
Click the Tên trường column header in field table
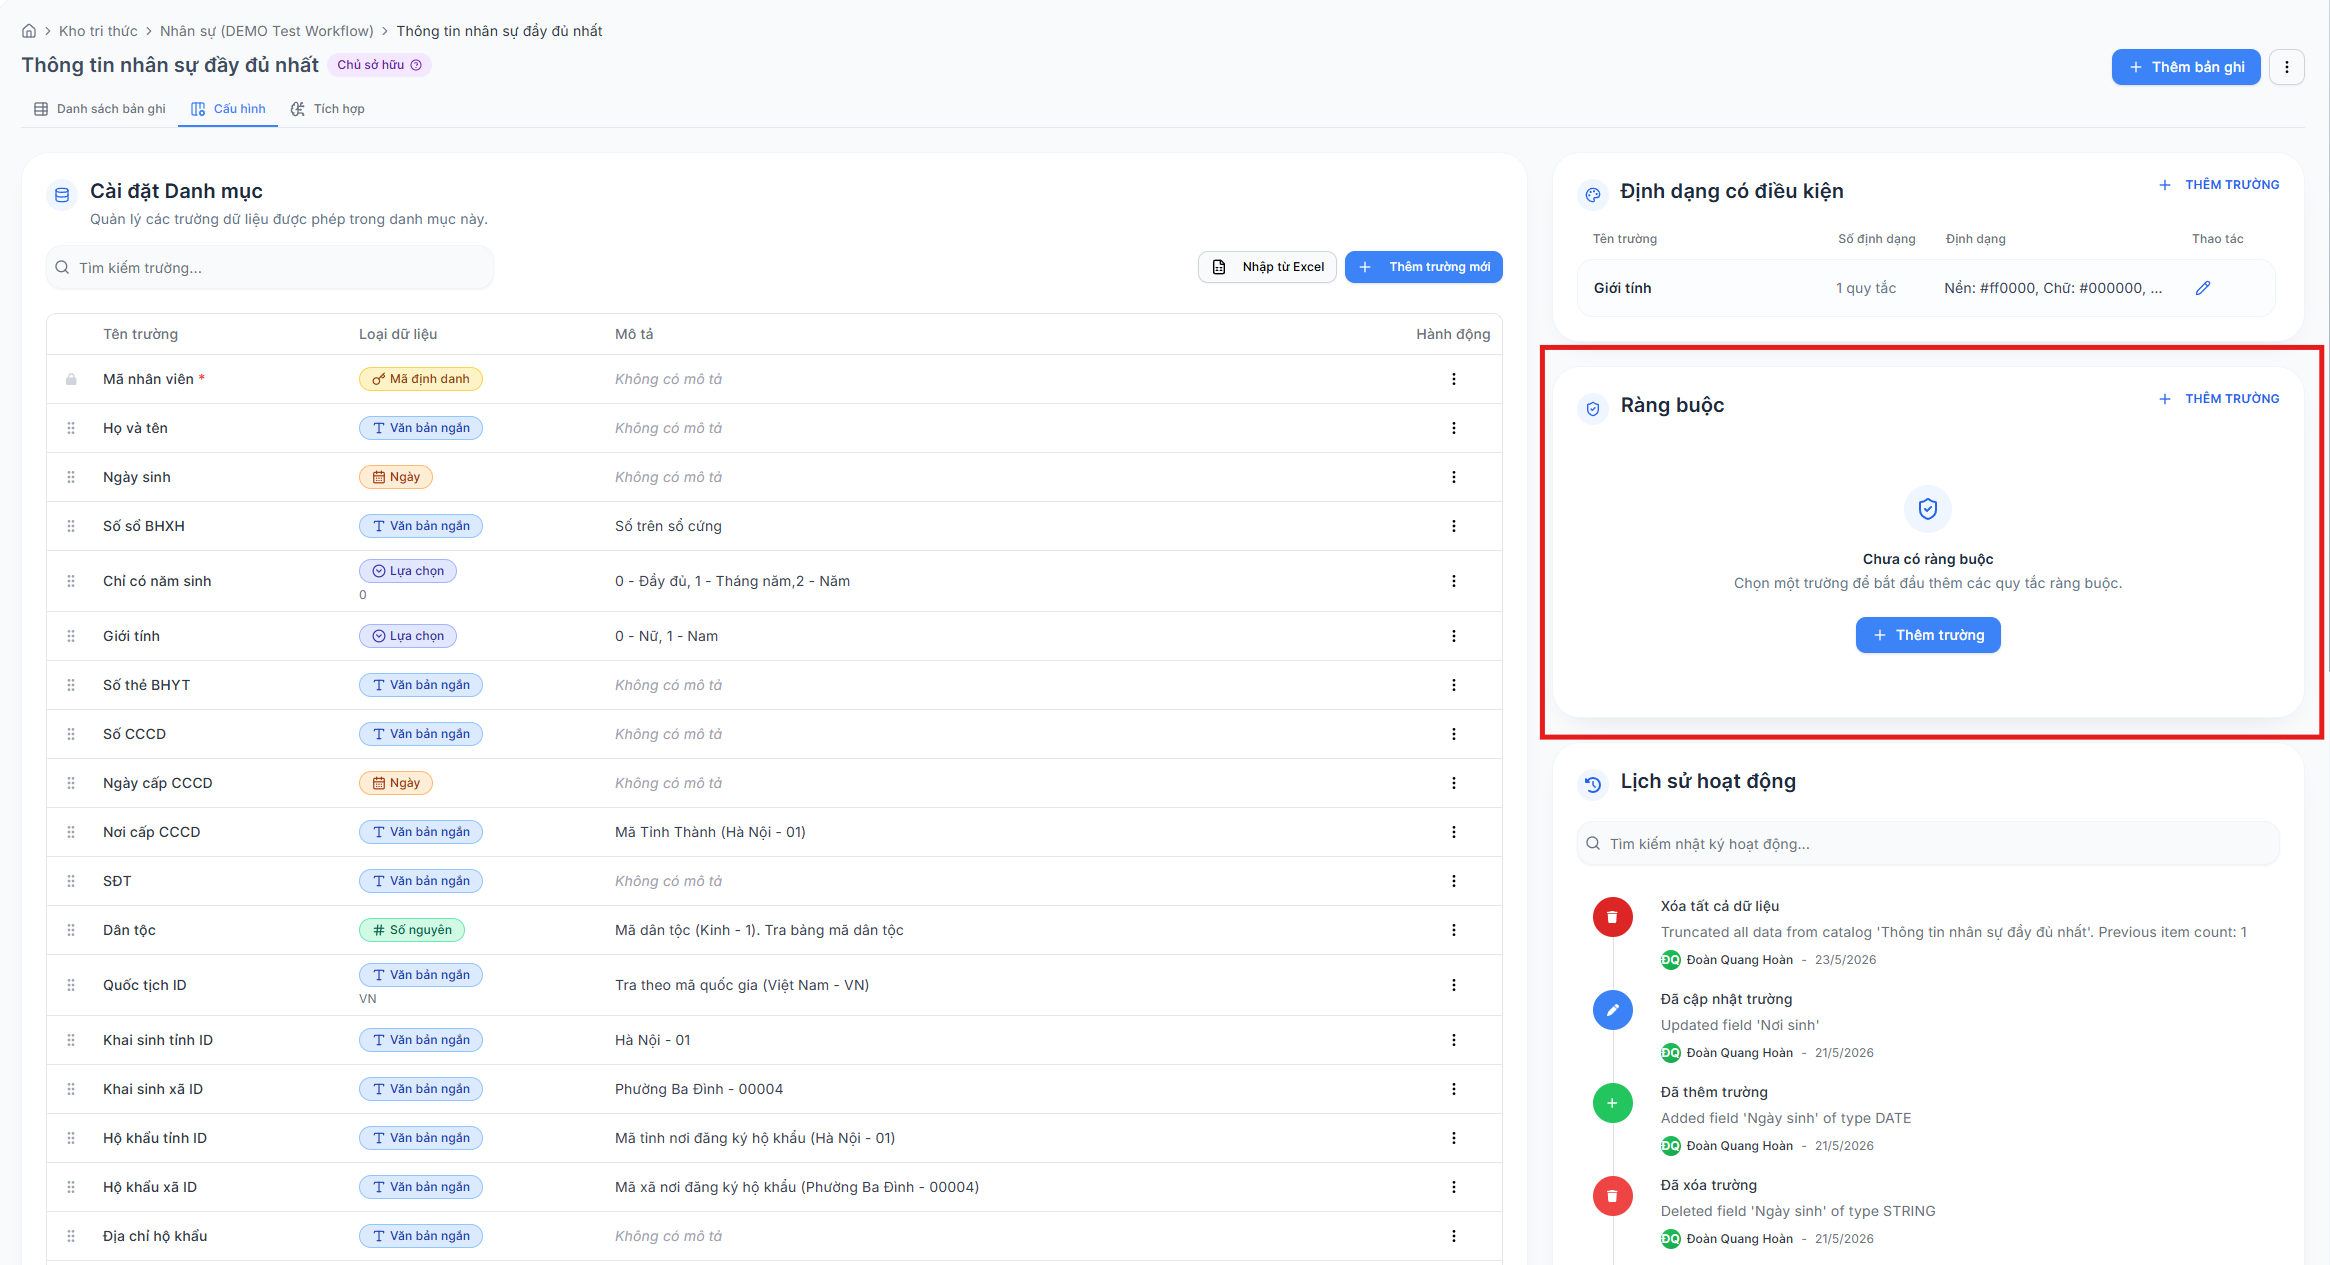tap(140, 334)
